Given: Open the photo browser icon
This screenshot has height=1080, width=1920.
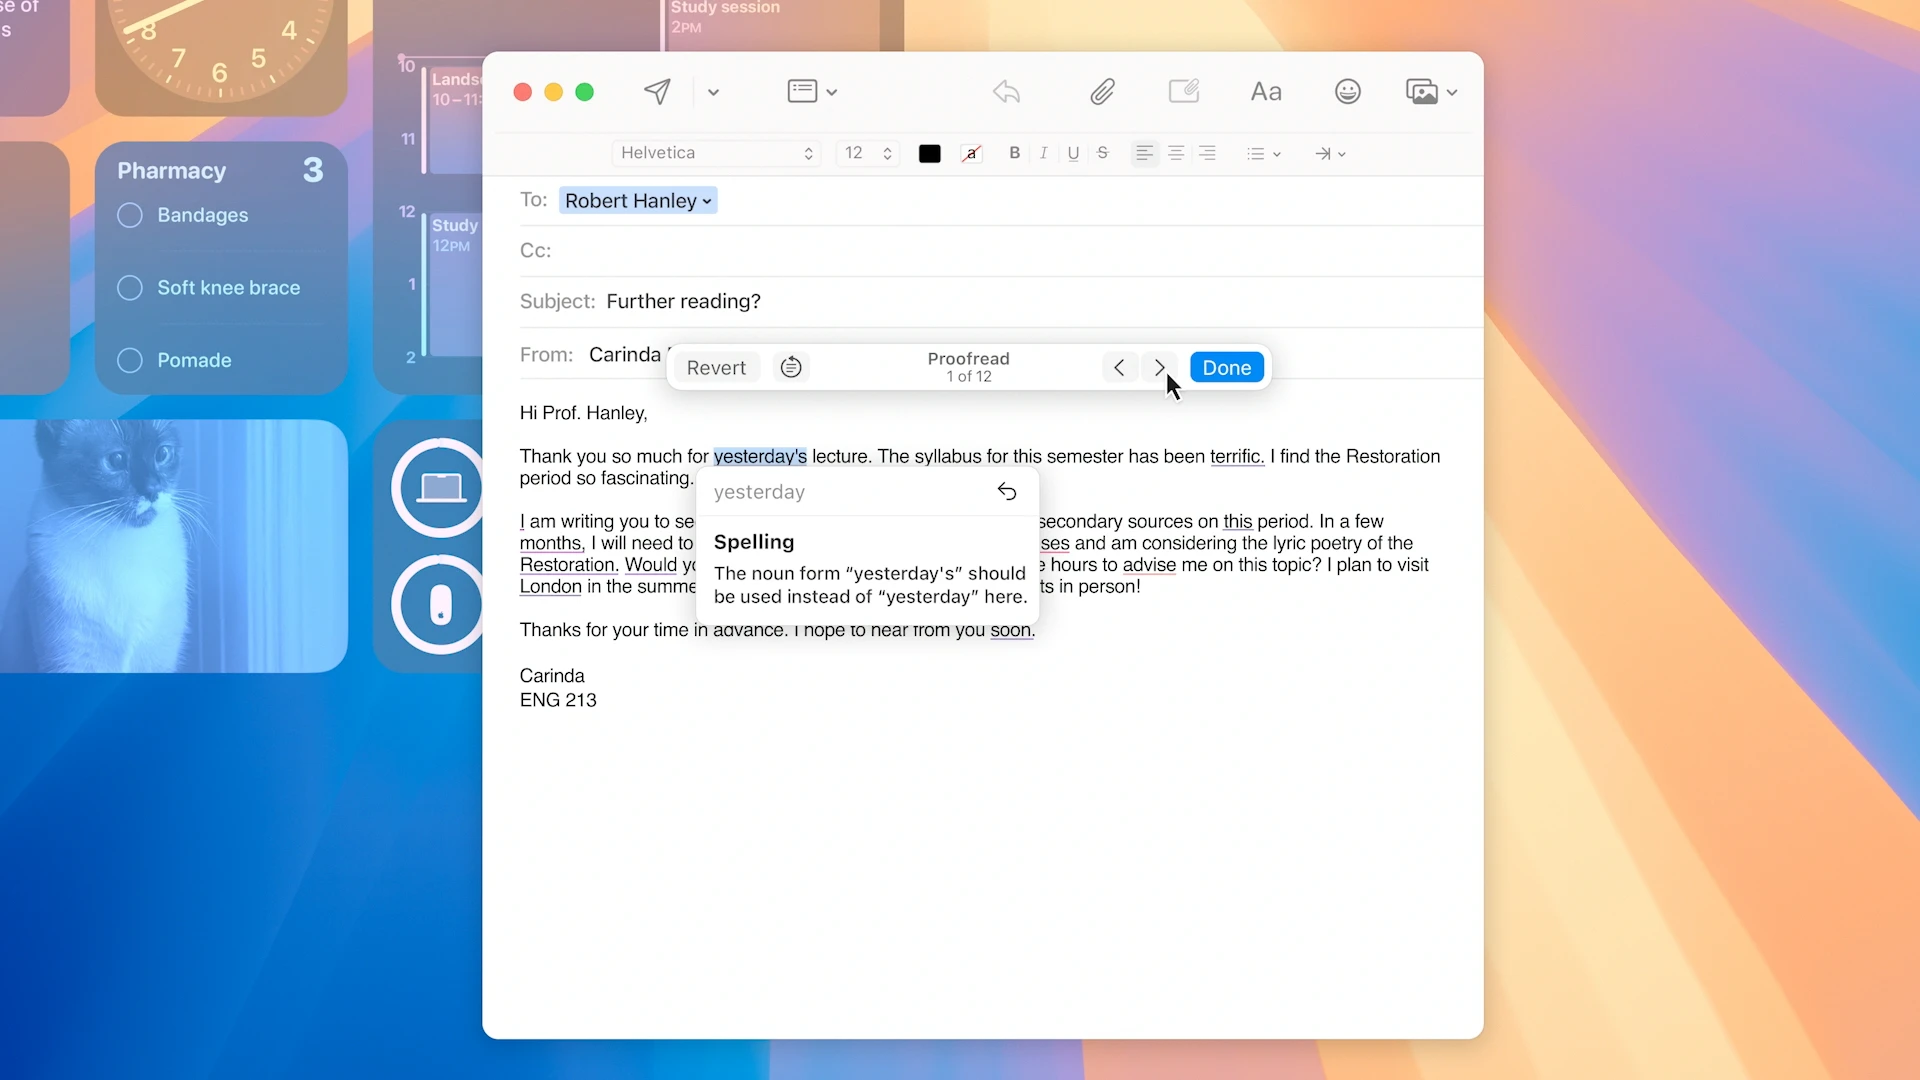Looking at the screenshot, I should [1424, 91].
